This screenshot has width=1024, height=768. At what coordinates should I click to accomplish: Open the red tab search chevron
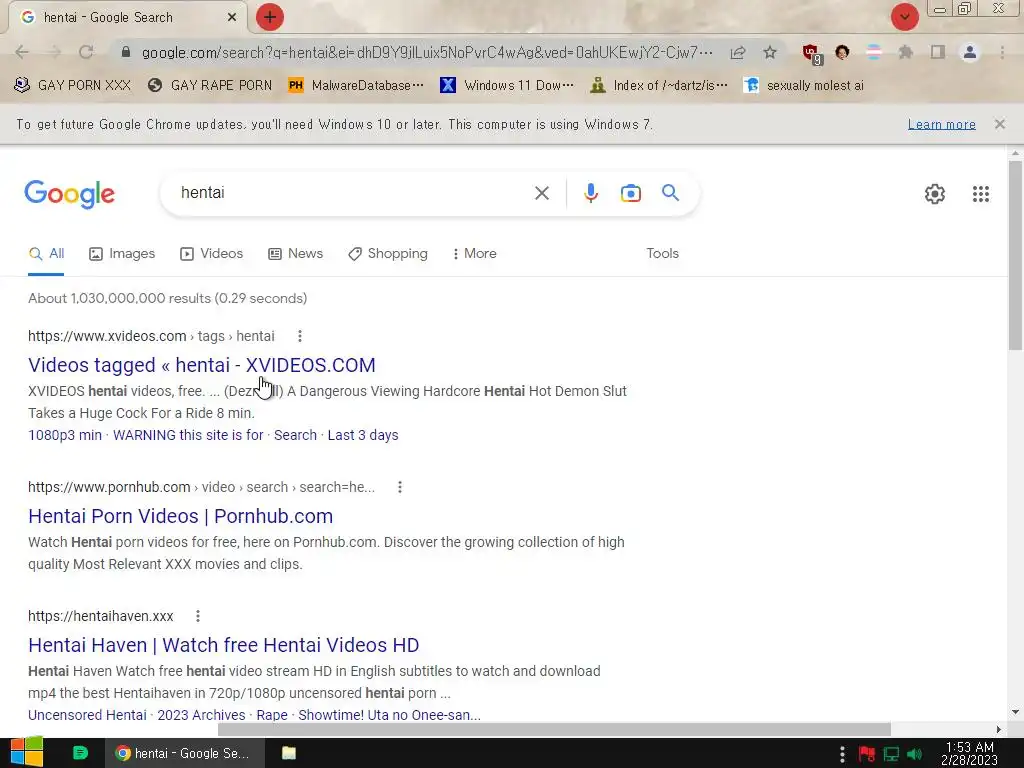[x=904, y=17]
